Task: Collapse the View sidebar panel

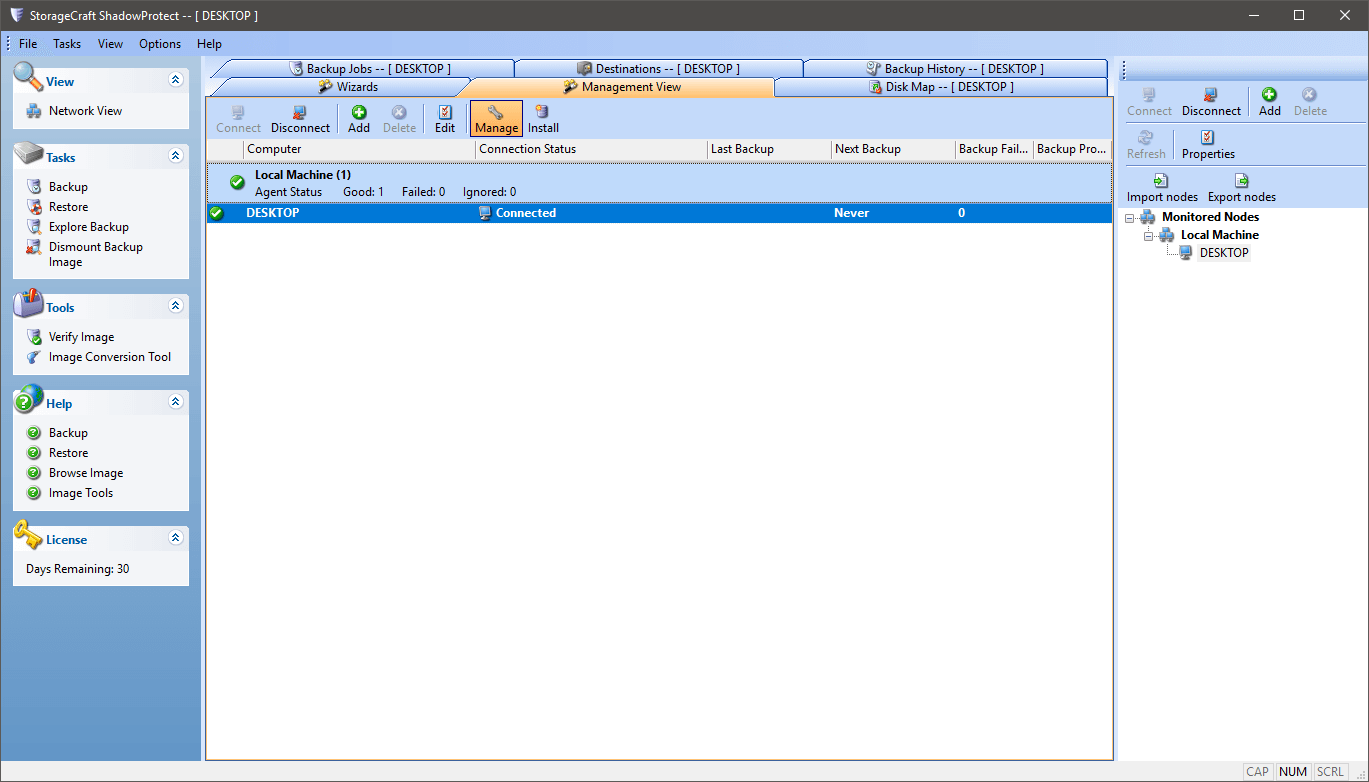Action: [x=176, y=80]
